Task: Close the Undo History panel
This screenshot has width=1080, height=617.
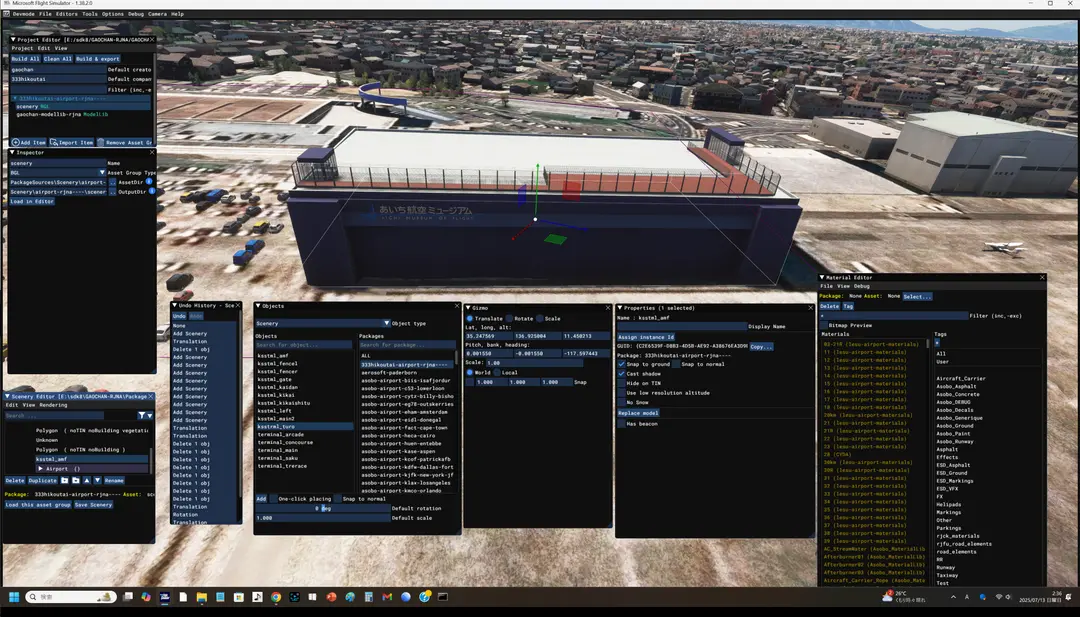Action: coord(238,305)
